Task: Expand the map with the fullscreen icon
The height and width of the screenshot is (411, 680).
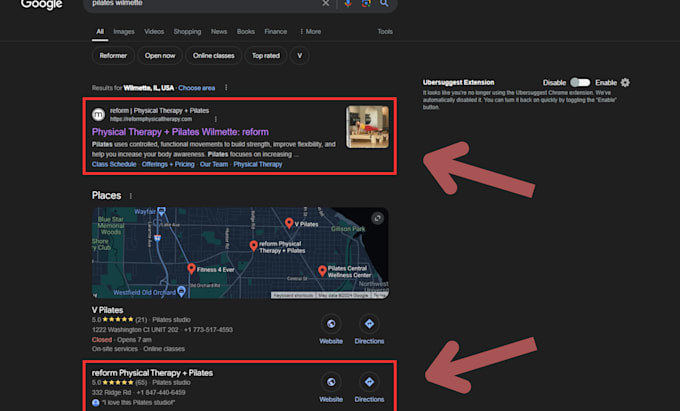Action: click(377, 218)
